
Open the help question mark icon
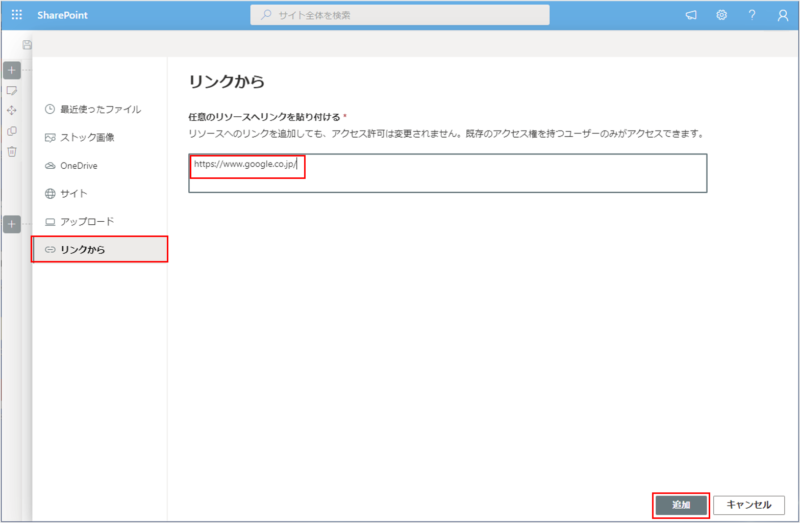click(752, 15)
